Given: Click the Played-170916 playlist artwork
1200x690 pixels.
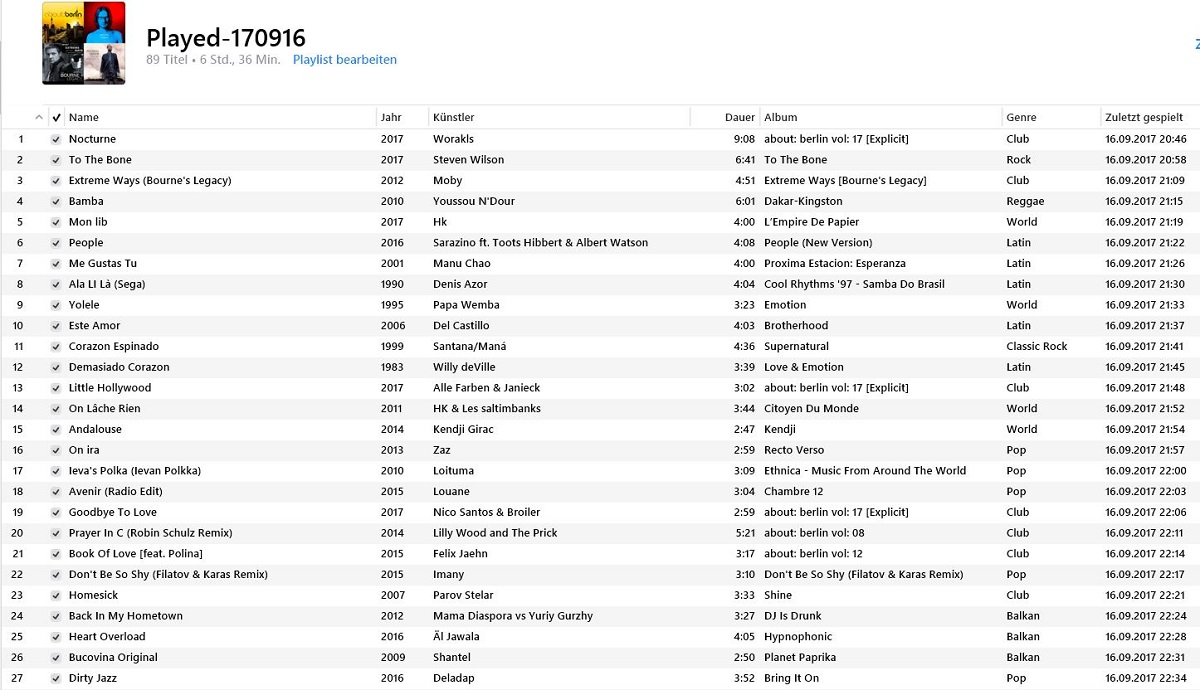Looking at the screenshot, I should coord(84,43).
